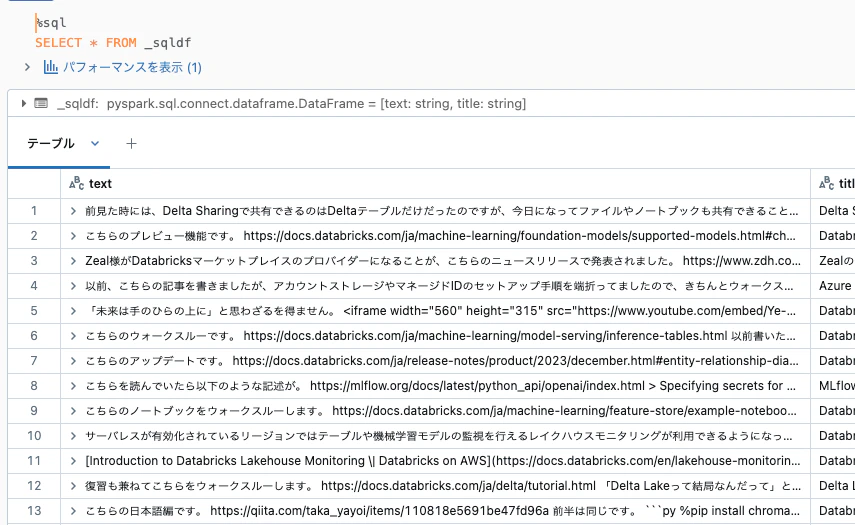Expand row 11 text cell Lakehouse Monitoring
Viewport: 855px width, 525px height.
point(73,461)
